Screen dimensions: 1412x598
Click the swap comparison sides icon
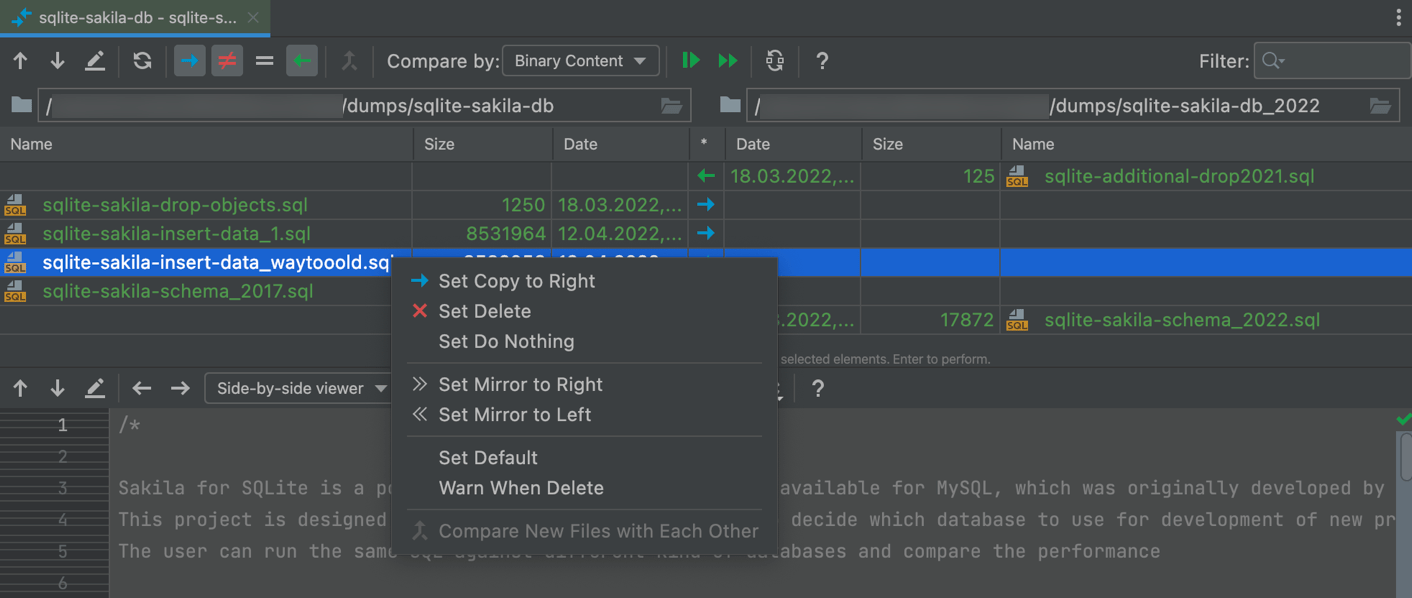774,60
